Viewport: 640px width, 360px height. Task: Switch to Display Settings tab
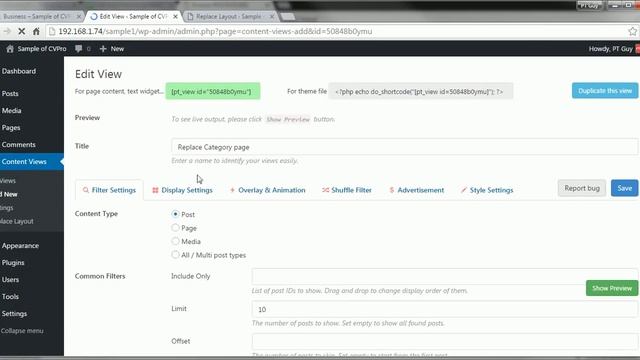tap(182, 190)
